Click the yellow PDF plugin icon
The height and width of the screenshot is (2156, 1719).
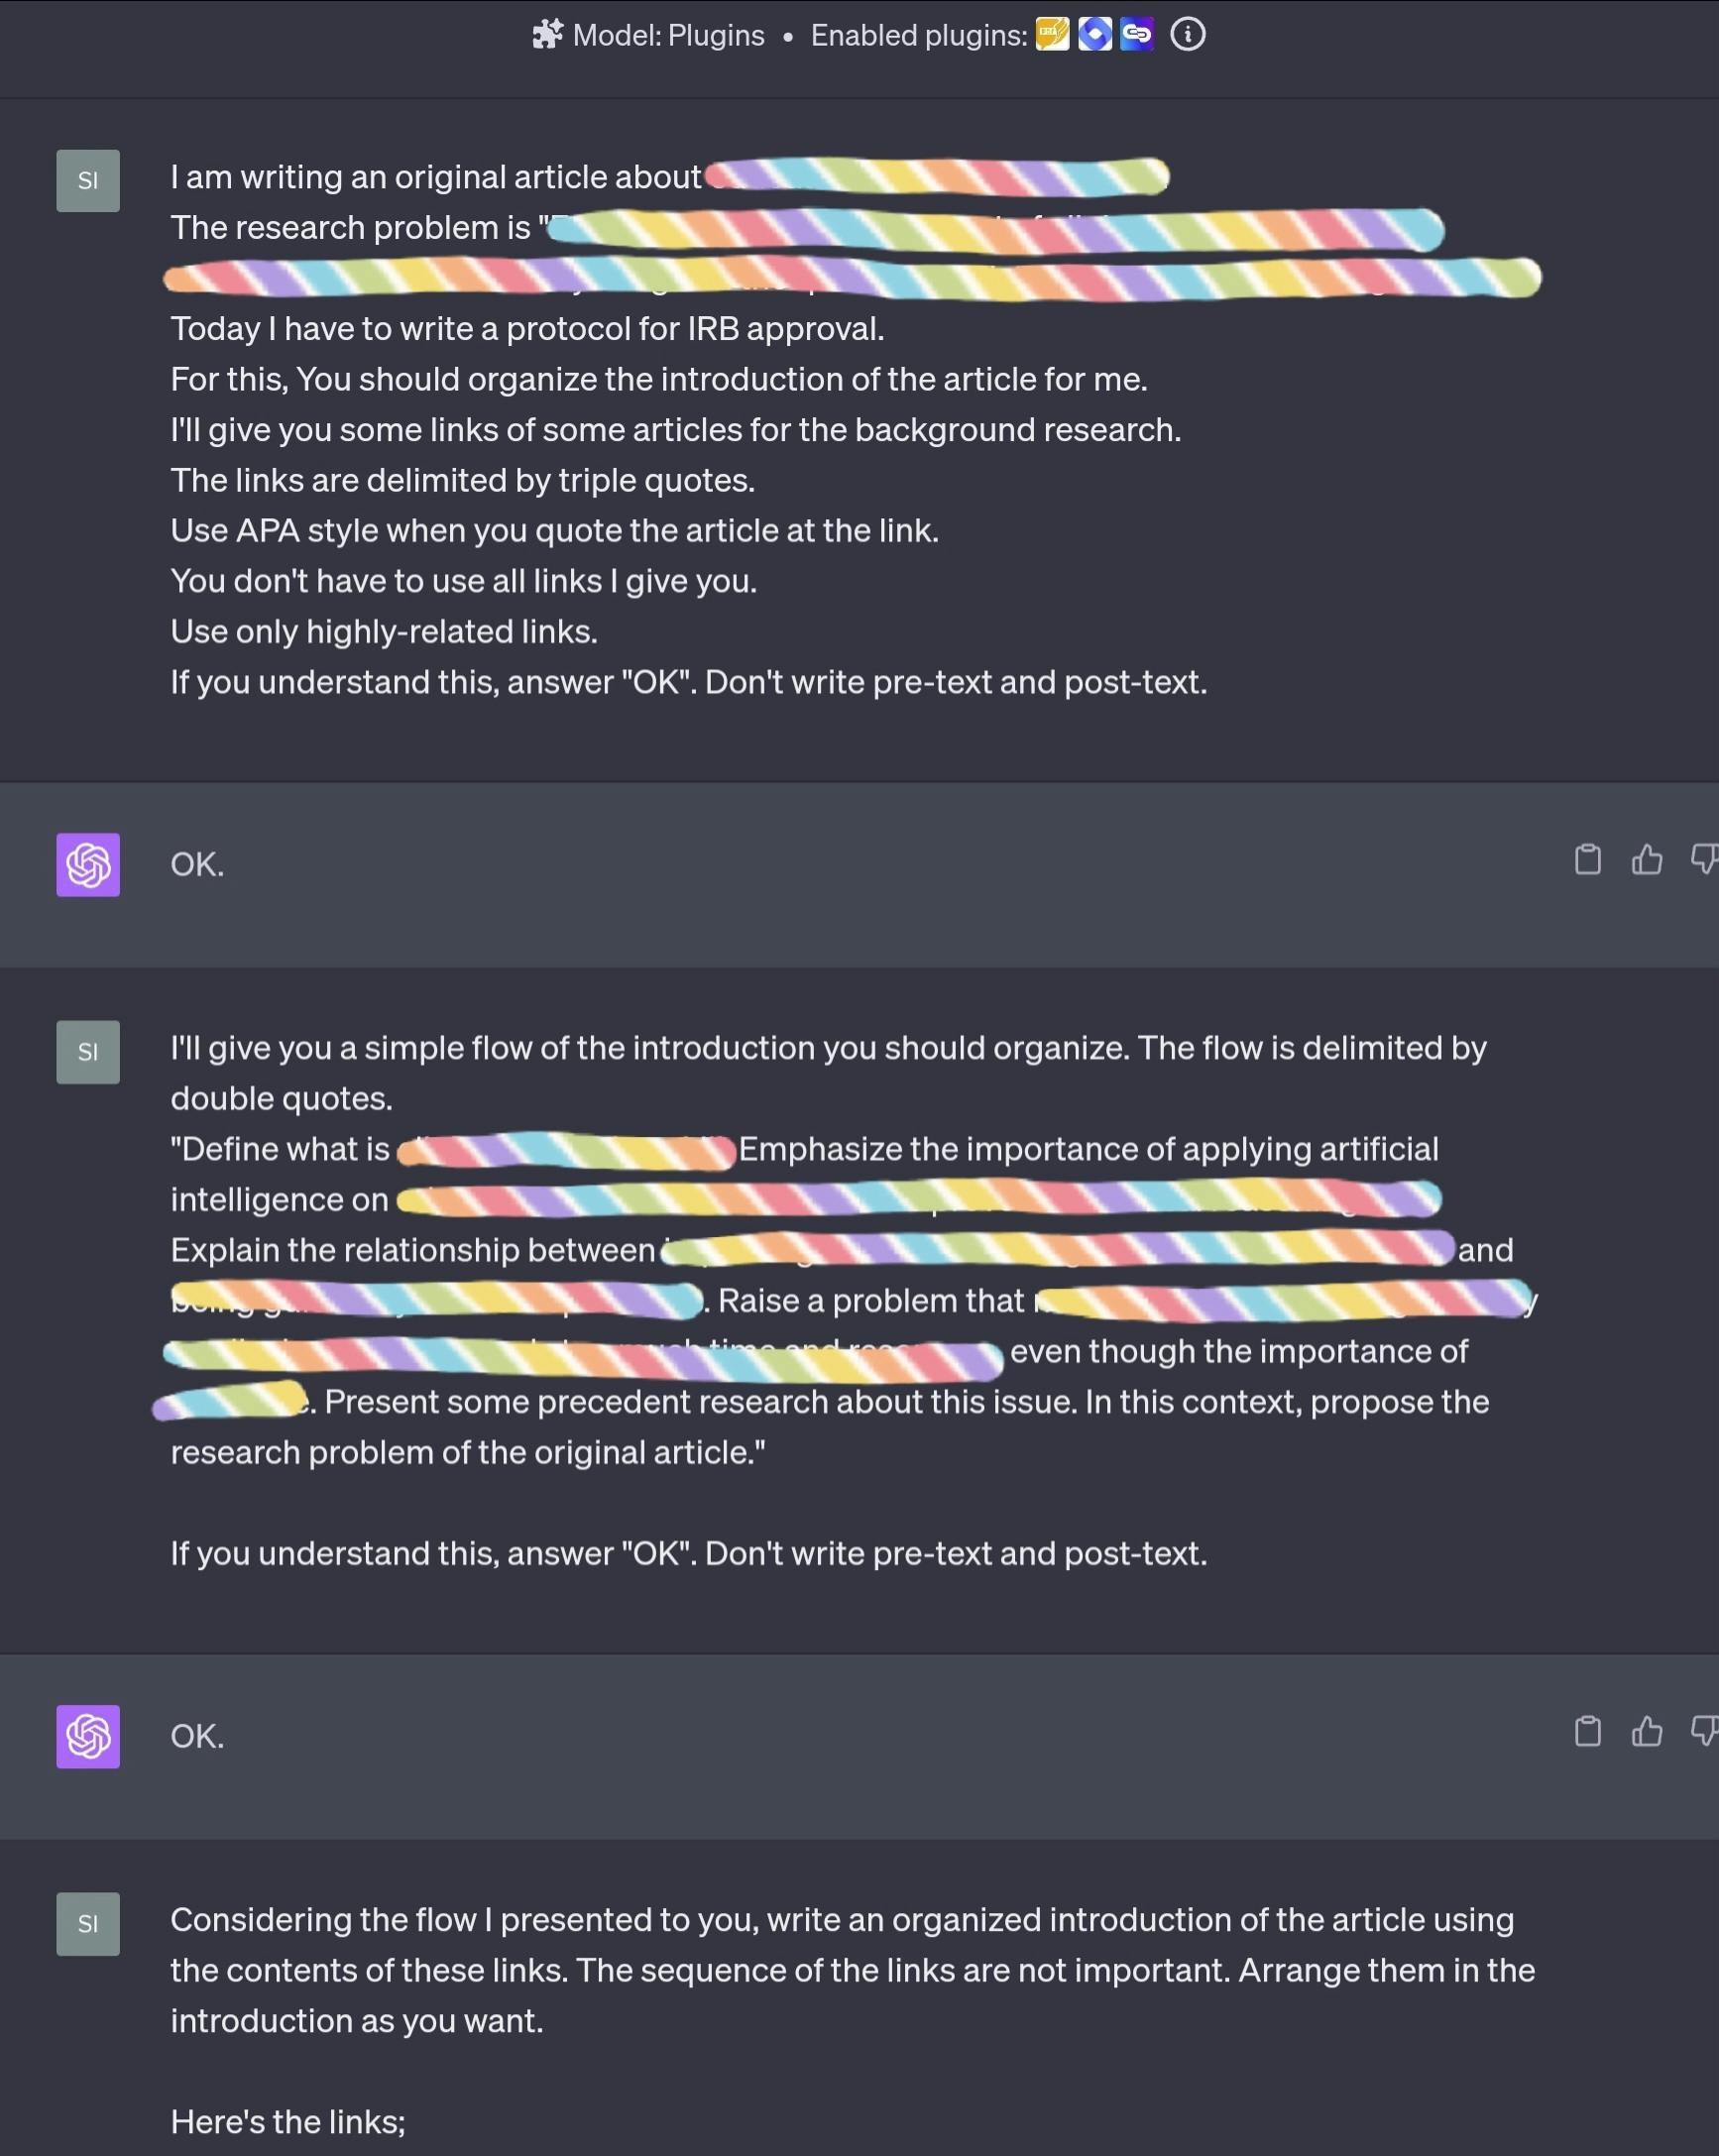[x=1052, y=35]
